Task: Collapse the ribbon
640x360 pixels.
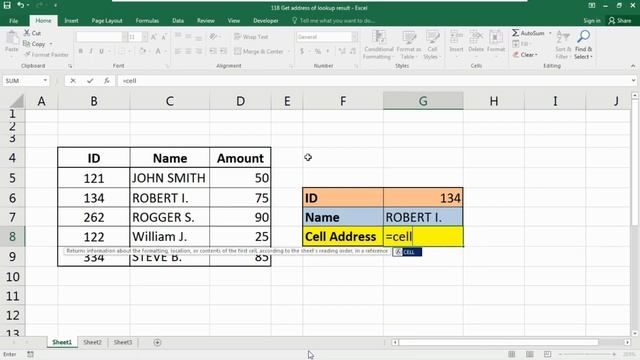Action: (x=633, y=66)
